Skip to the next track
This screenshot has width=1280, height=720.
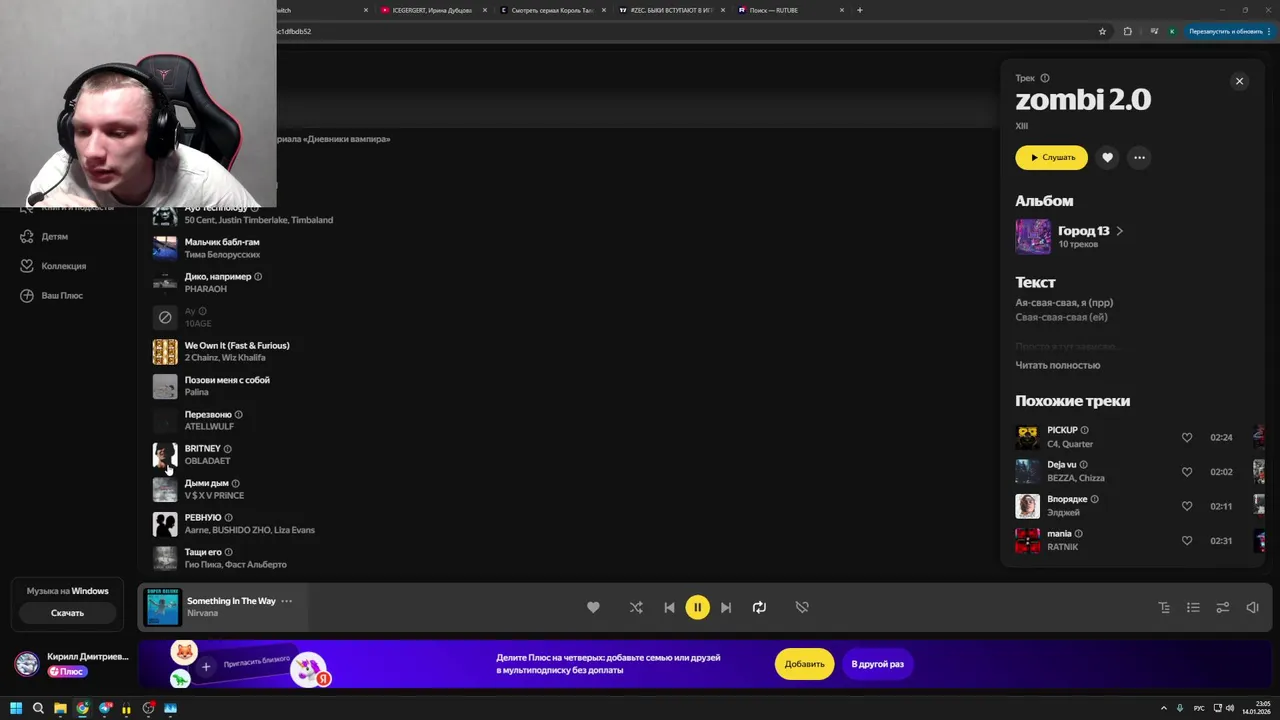pyautogui.click(x=726, y=607)
